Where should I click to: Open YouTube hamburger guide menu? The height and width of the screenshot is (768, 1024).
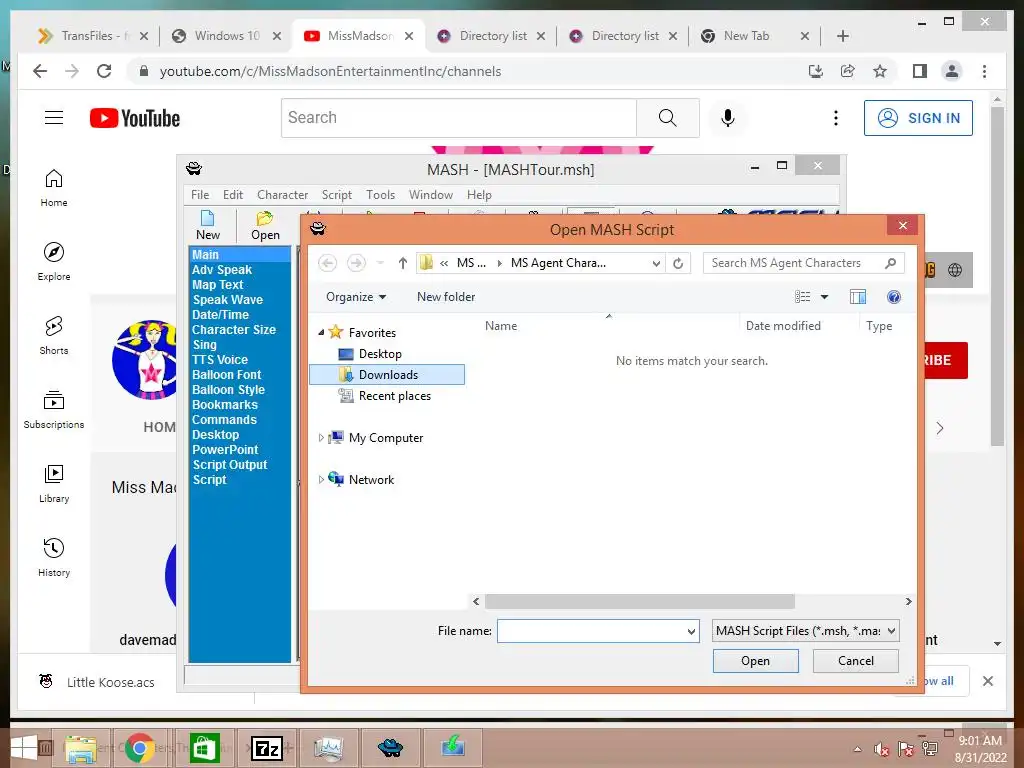(54, 118)
